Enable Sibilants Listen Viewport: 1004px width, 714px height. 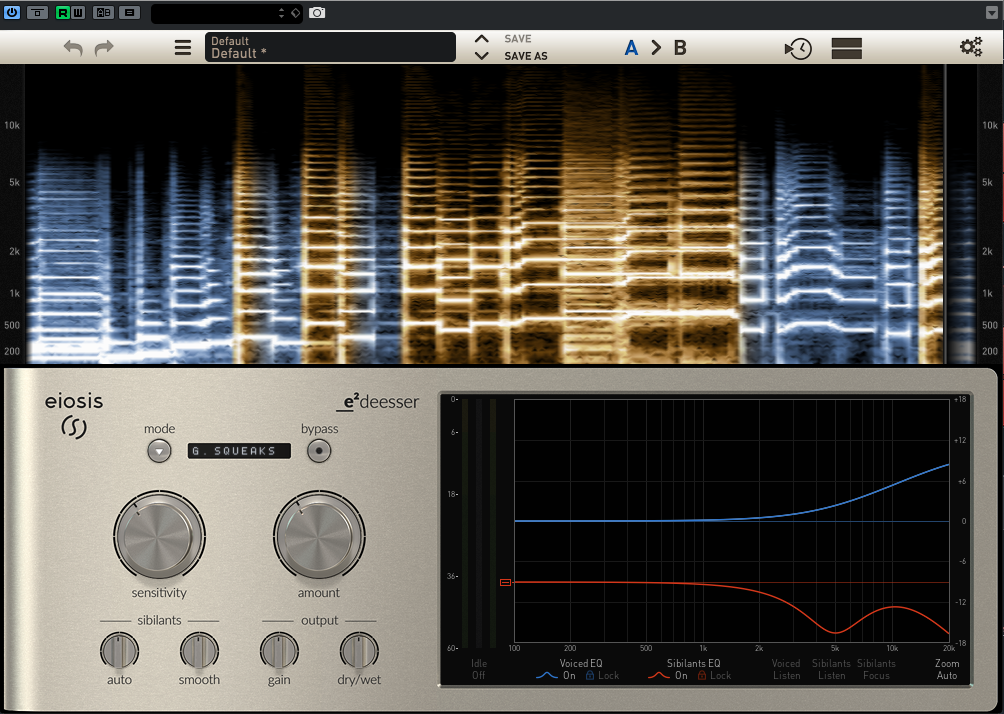(831, 669)
